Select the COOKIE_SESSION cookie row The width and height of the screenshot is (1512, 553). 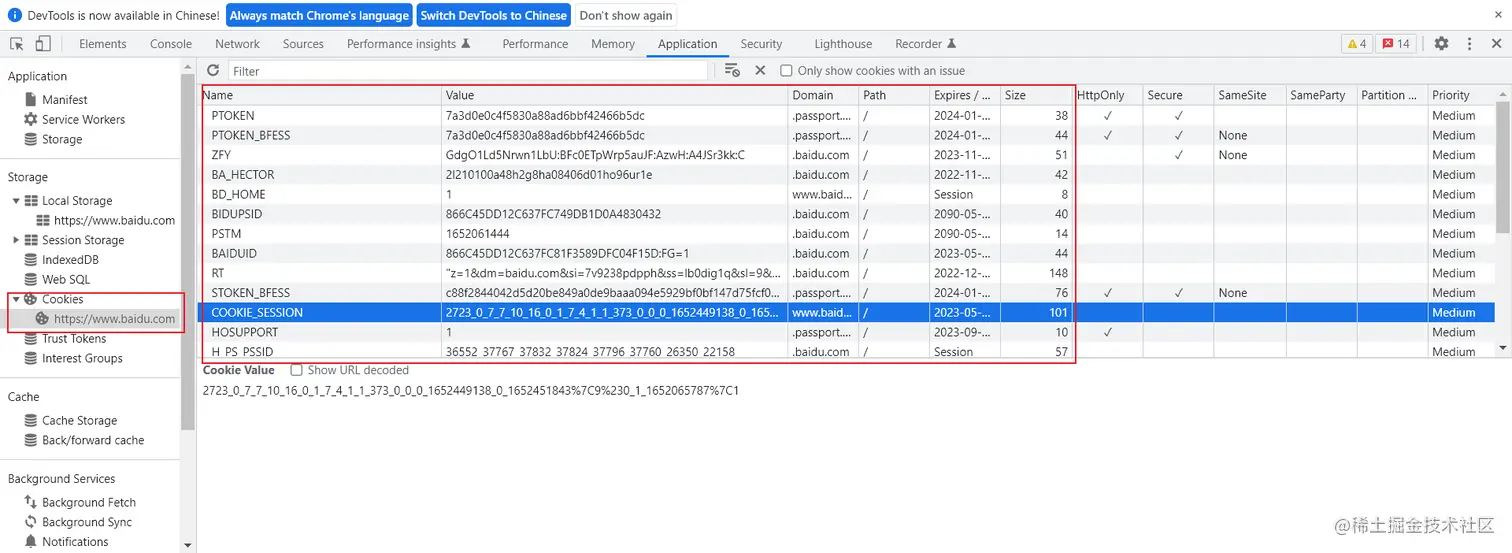pyautogui.click(x=847, y=312)
